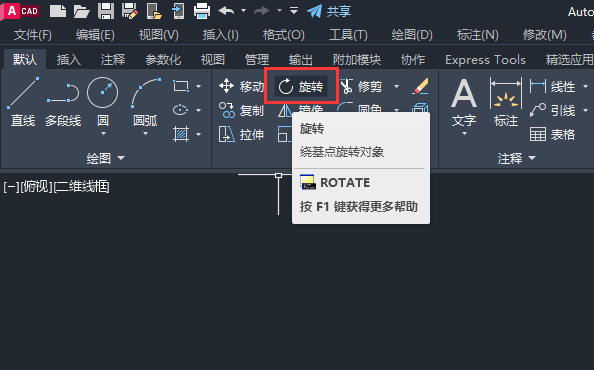The height and width of the screenshot is (370, 594).
Task: Open the rectangle tool dropdown arrow
Action: pos(199,87)
